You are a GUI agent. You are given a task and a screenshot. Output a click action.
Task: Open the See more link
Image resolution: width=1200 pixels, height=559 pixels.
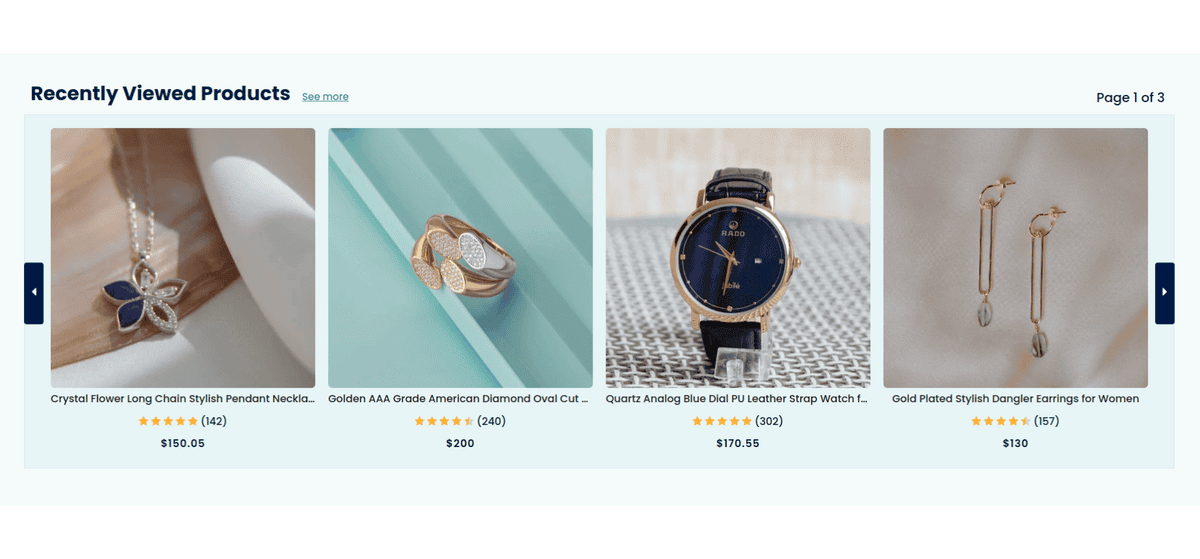[325, 97]
